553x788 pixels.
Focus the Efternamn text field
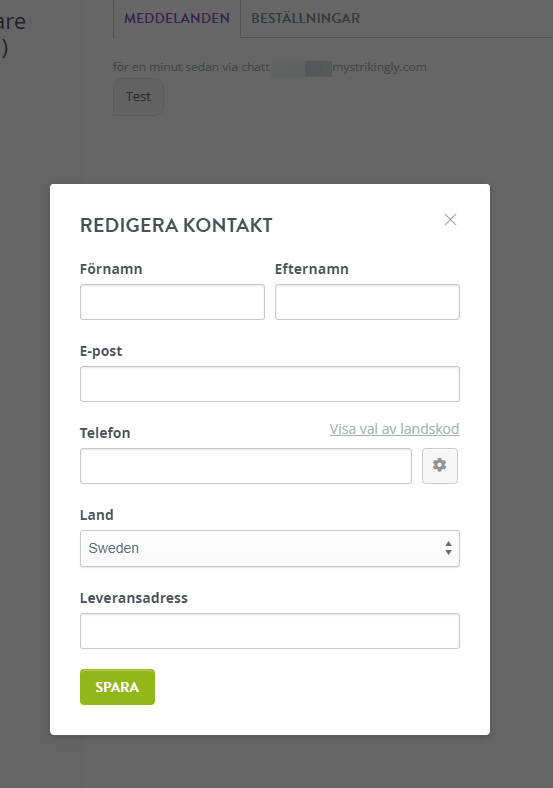[x=367, y=302]
